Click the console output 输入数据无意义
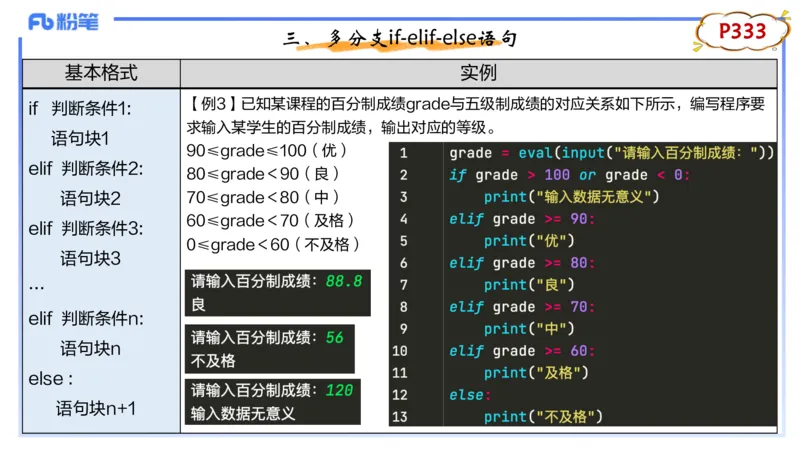 tap(243, 413)
